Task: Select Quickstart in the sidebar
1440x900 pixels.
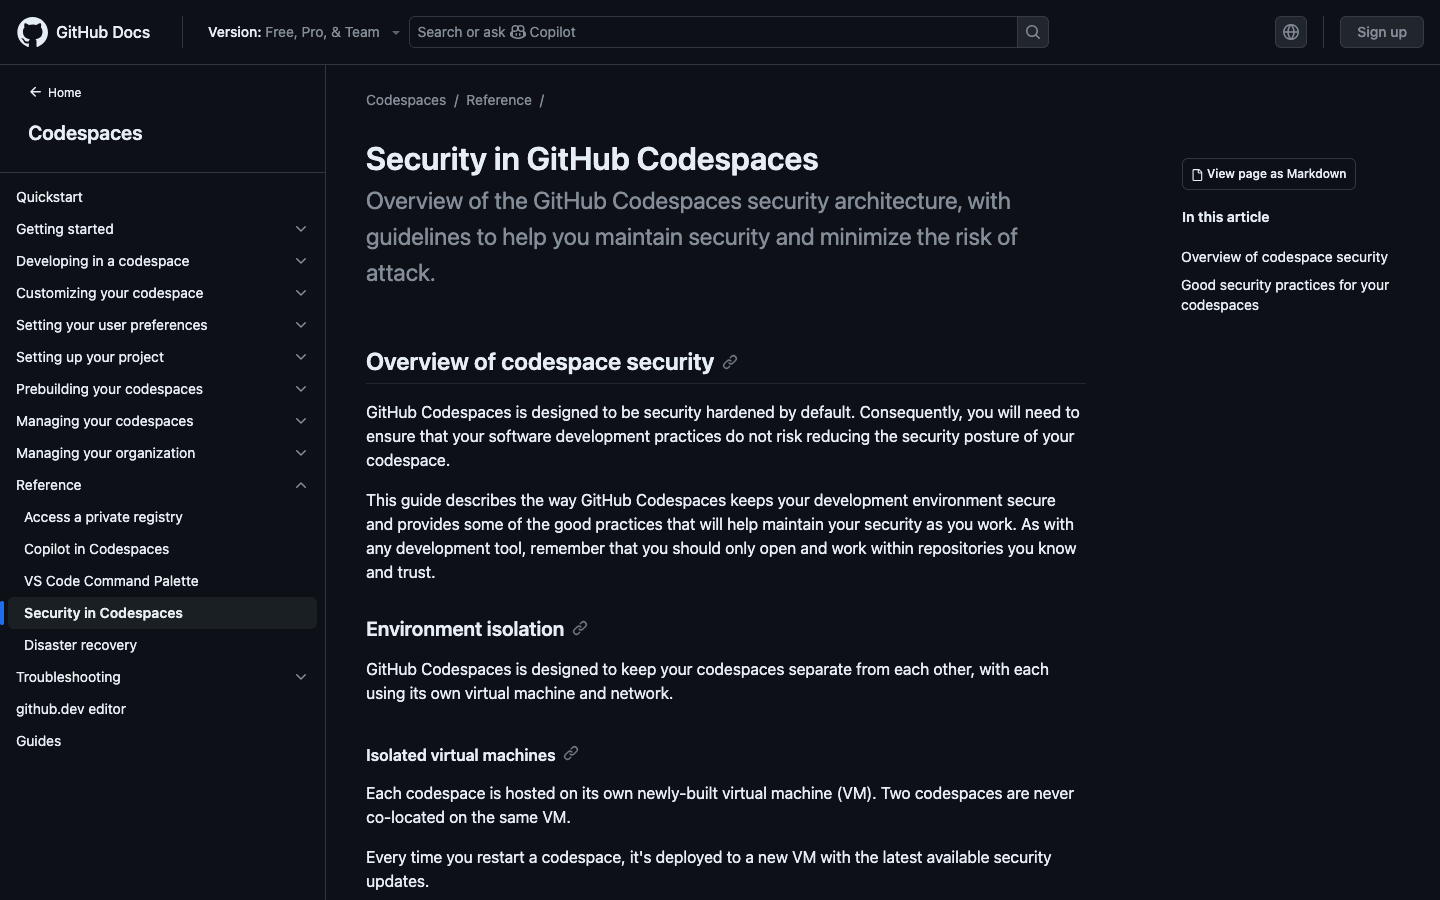Action: (49, 197)
